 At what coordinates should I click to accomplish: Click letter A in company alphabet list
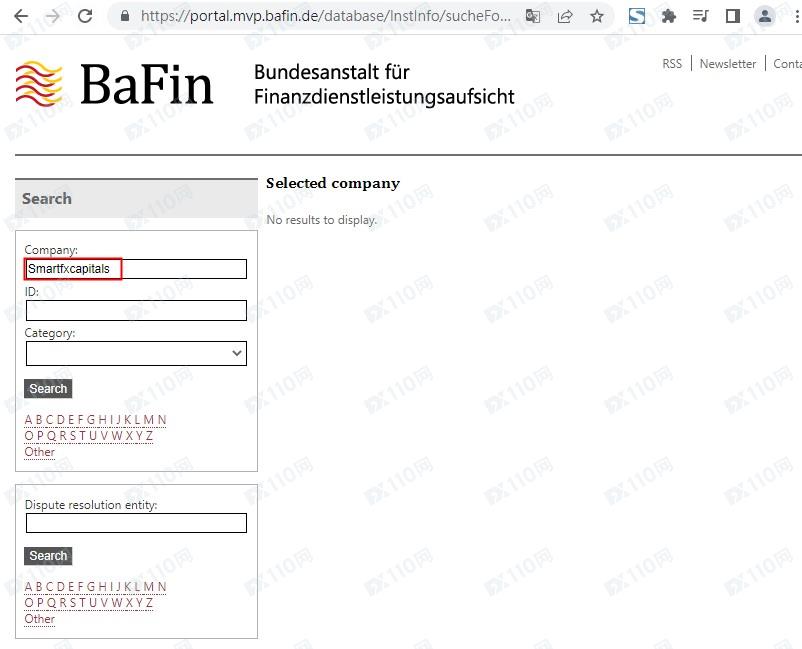[x=29, y=420]
